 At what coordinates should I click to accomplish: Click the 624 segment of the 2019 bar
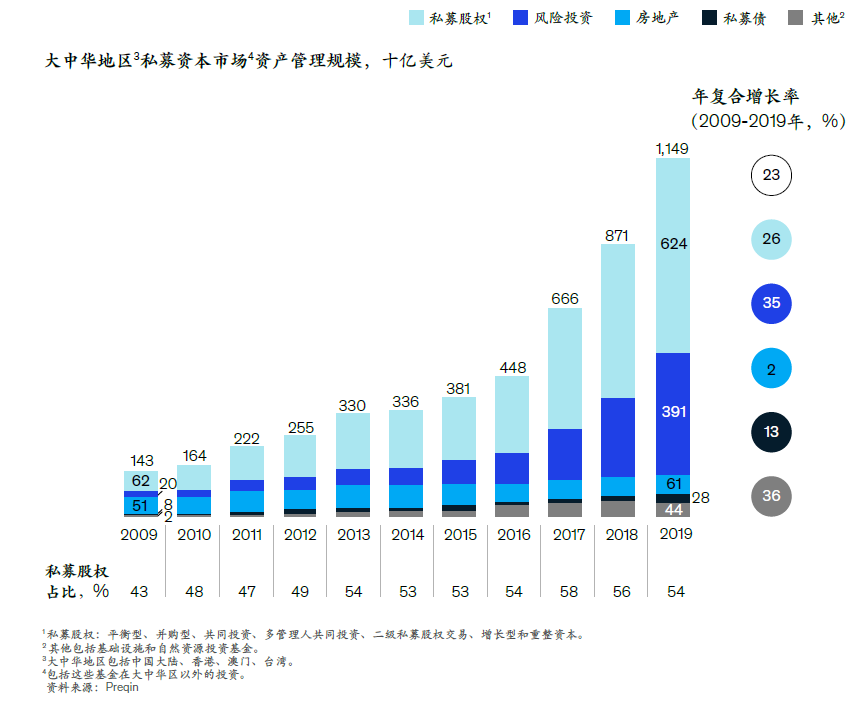(673, 255)
